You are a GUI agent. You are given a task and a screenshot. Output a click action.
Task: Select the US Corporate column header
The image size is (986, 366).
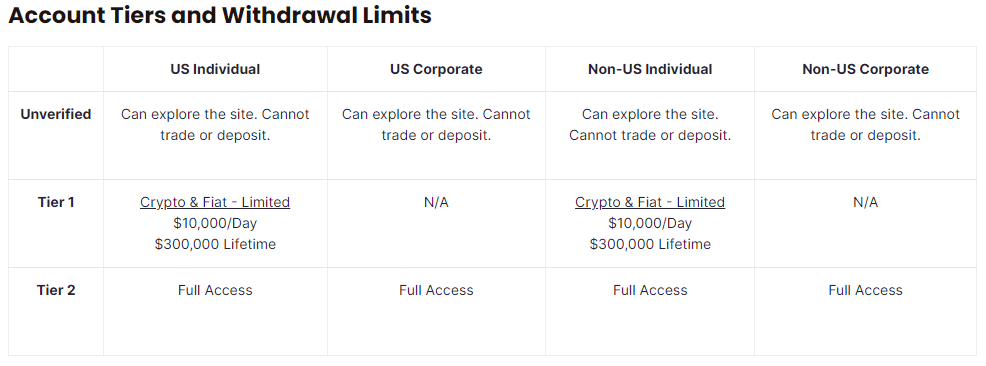point(436,69)
